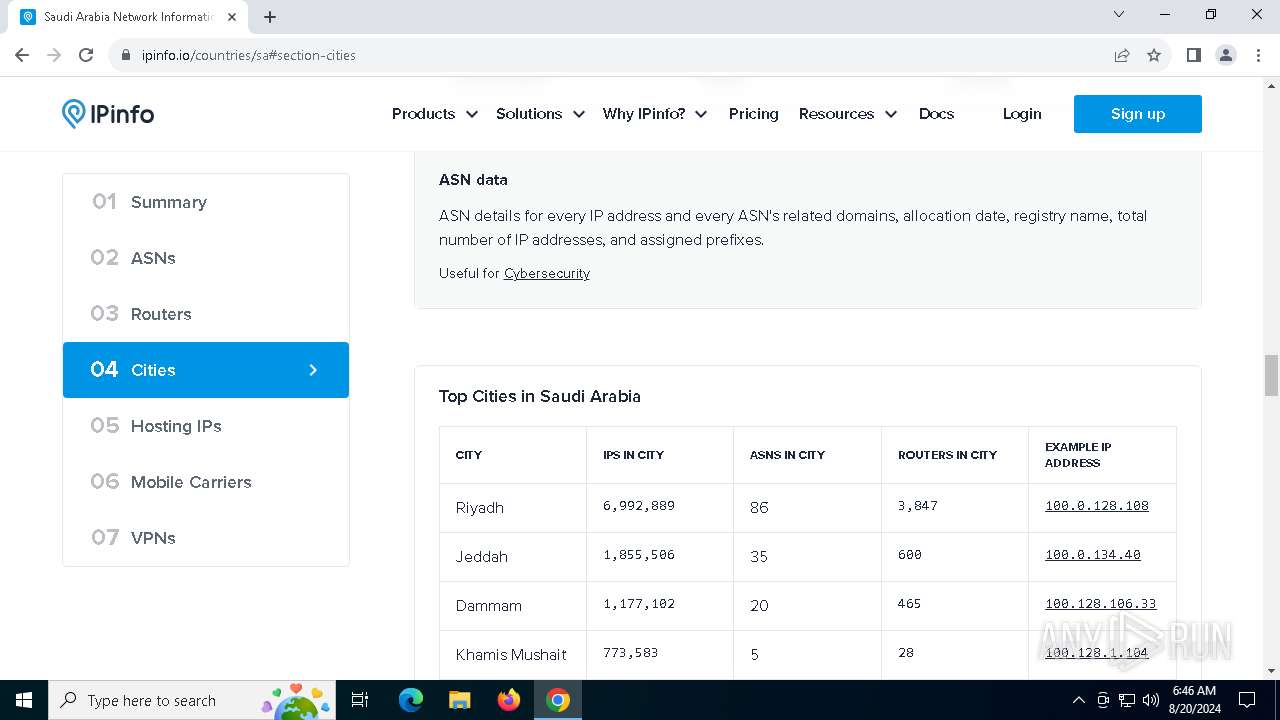The width and height of the screenshot is (1280, 720).
Task: Select the 1,855,506 IPs value
Action: click(639, 555)
